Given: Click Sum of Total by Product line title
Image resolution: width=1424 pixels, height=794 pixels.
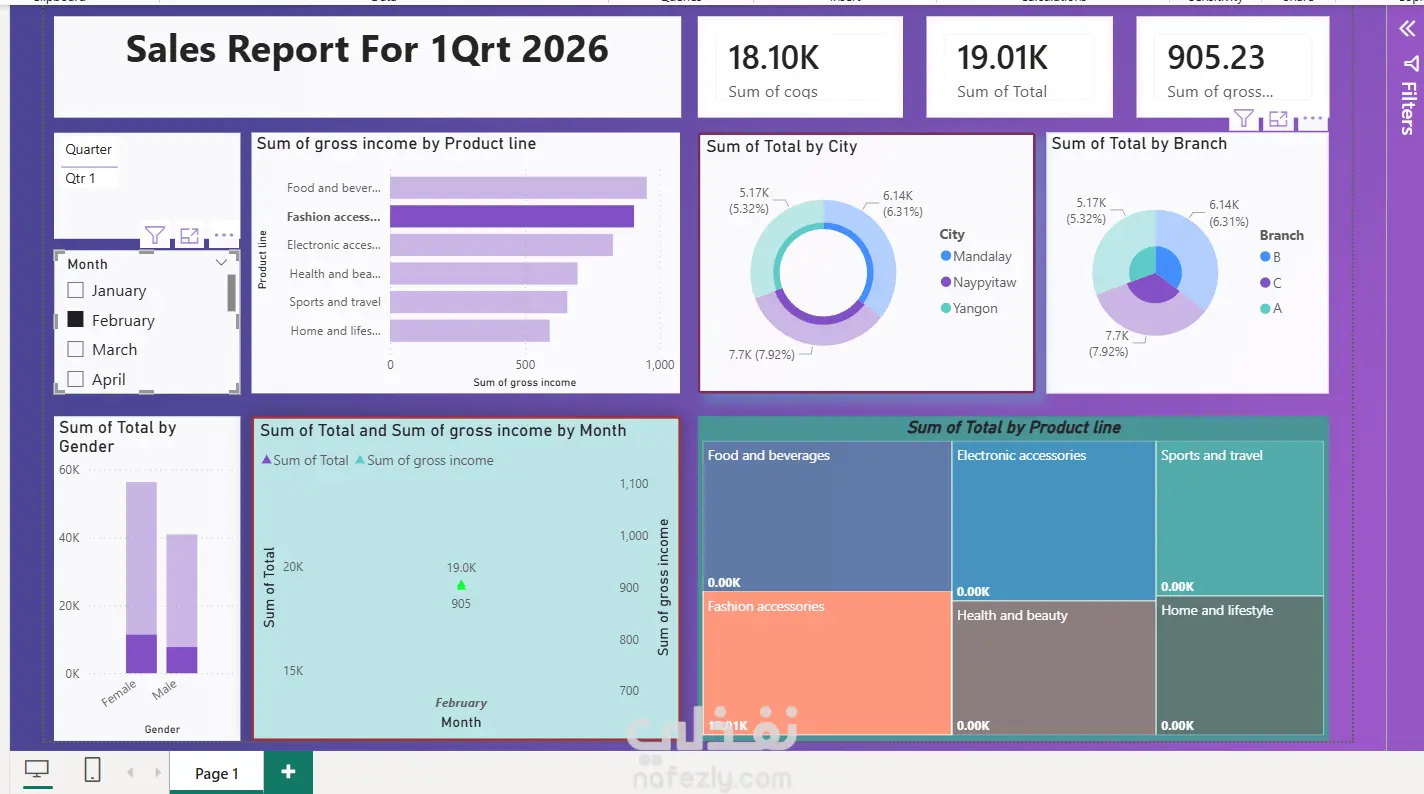Looking at the screenshot, I should 1014,428.
